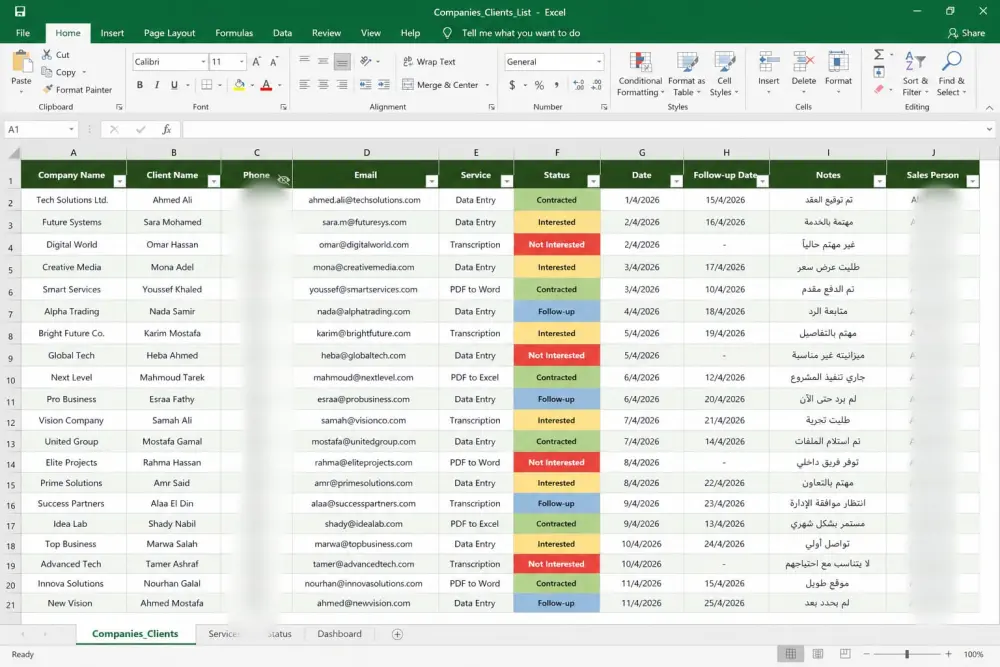Switch to the Formulas ribbon tab
The width and height of the screenshot is (1000, 667).
pyautogui.click(x=234, y=33)
